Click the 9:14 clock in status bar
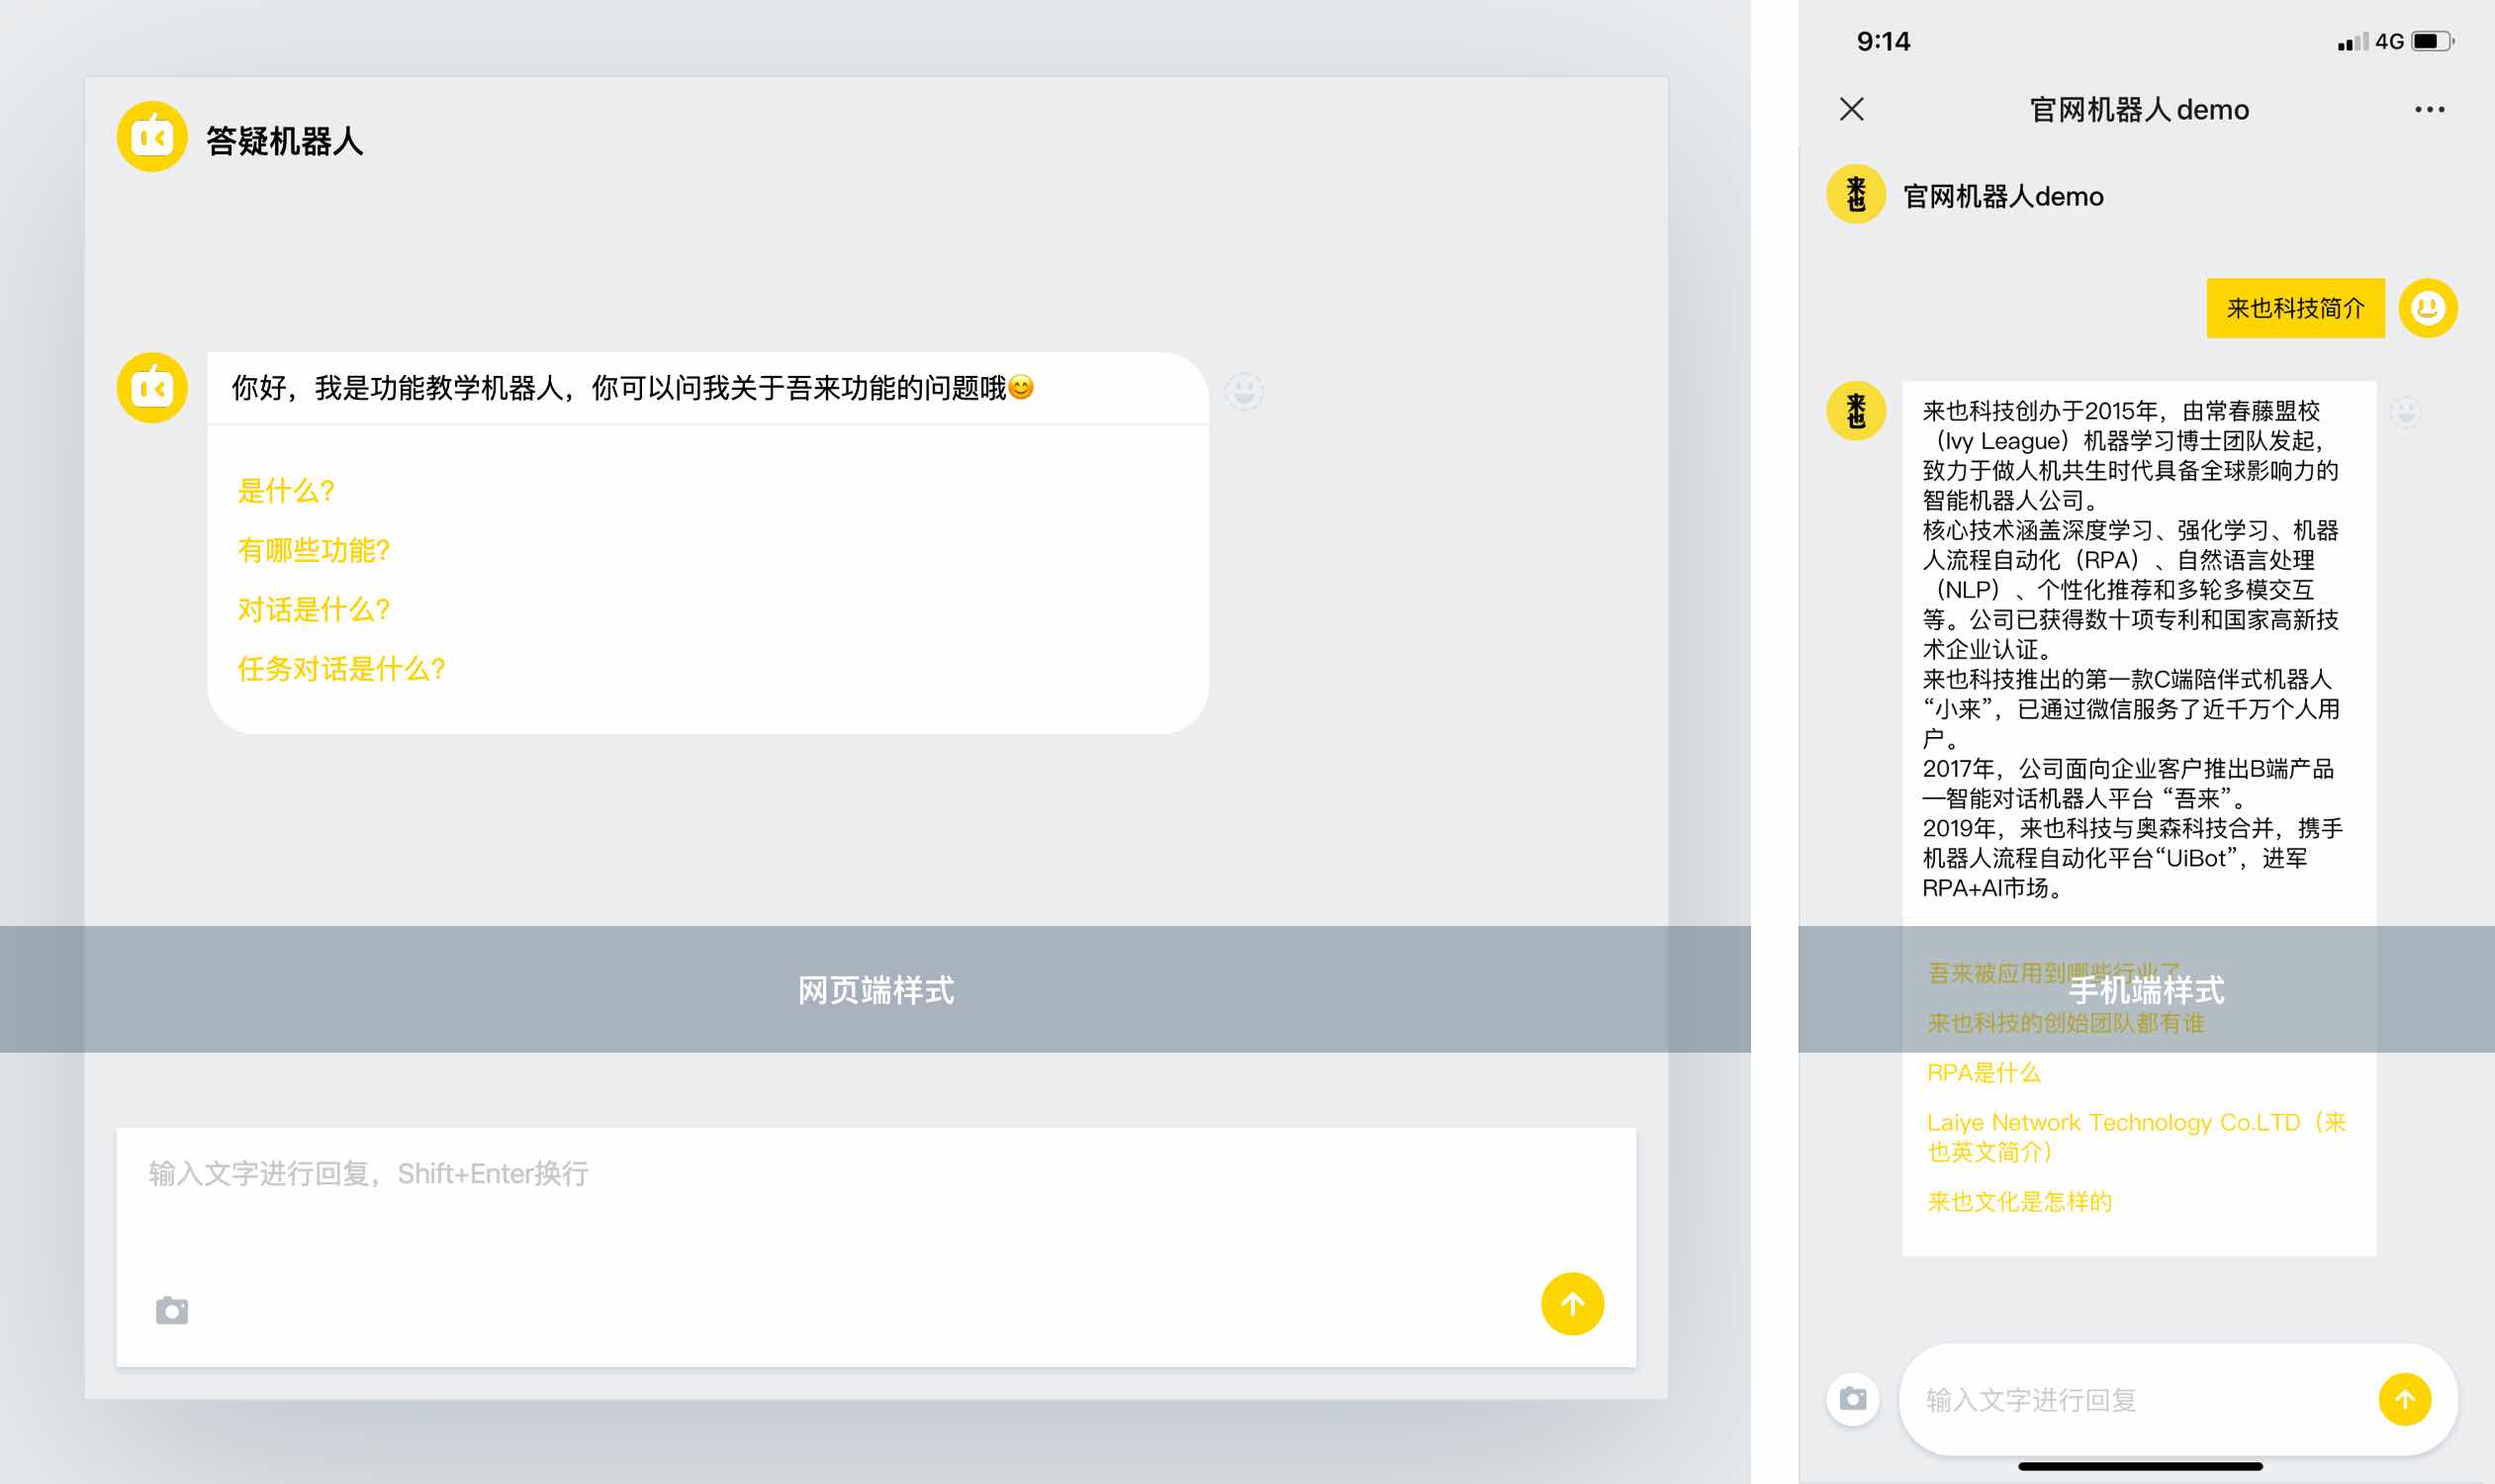Image resolution: width=2495 pixels, height=1484 pixels. [x=1883, y=41]
